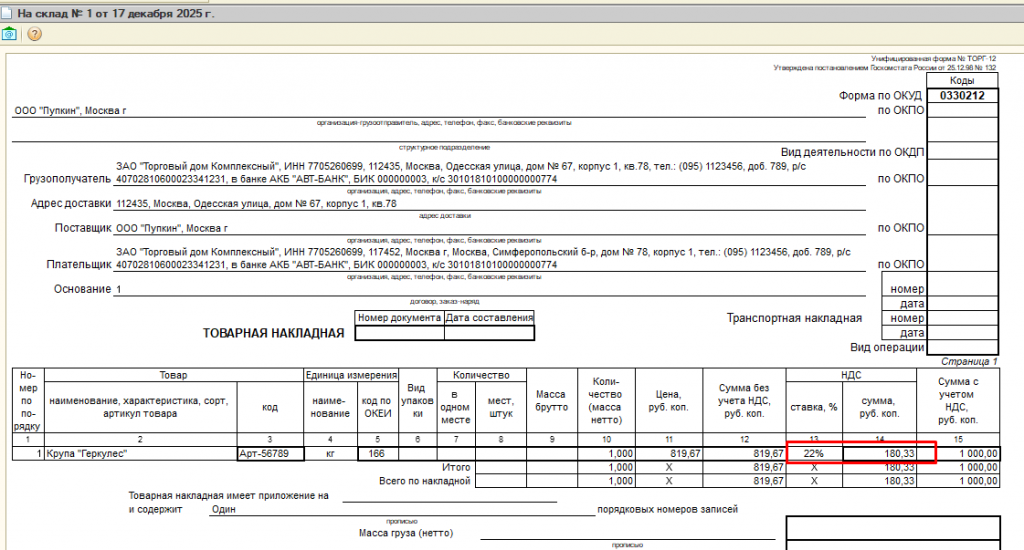Select "Вид деятельности по ОКДП" label
The height and width of the screenshot is (550, 1024).
point(852,152)
